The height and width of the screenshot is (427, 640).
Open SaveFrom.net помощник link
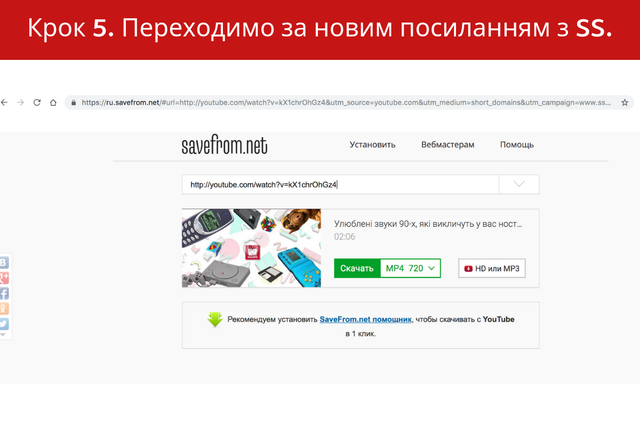[365, 319]
